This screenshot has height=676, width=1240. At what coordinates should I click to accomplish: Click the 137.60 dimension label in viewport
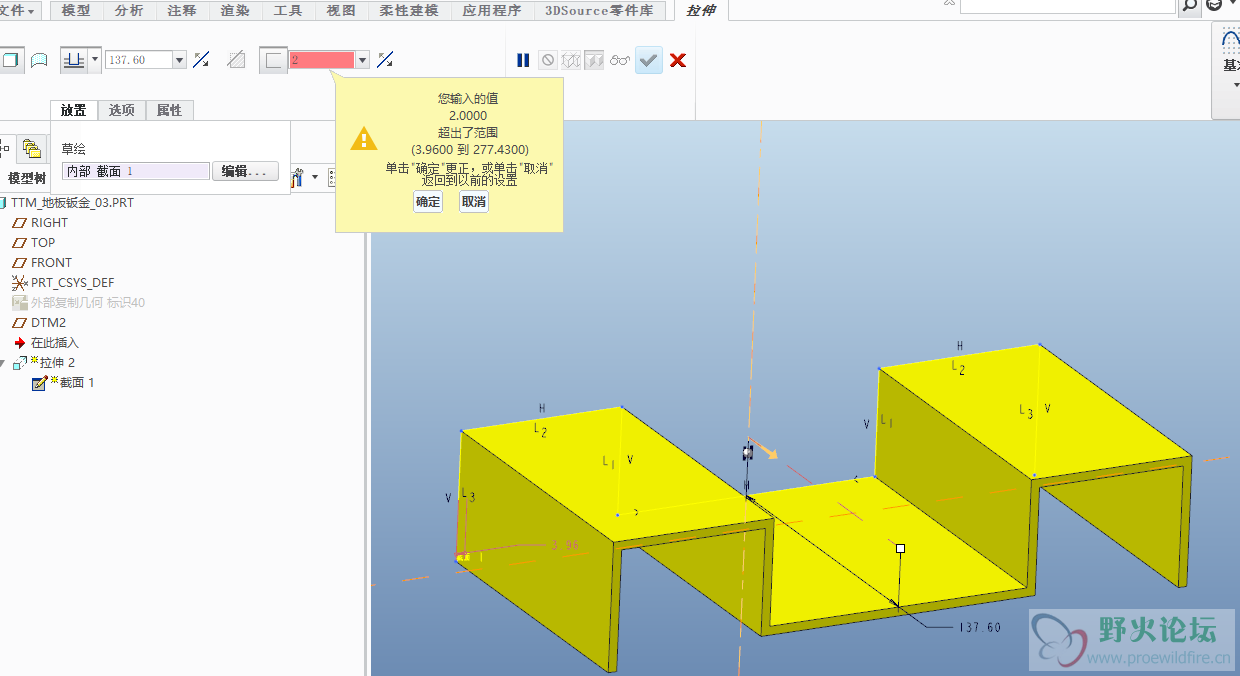pyautogui.click(x=979, y=627)
